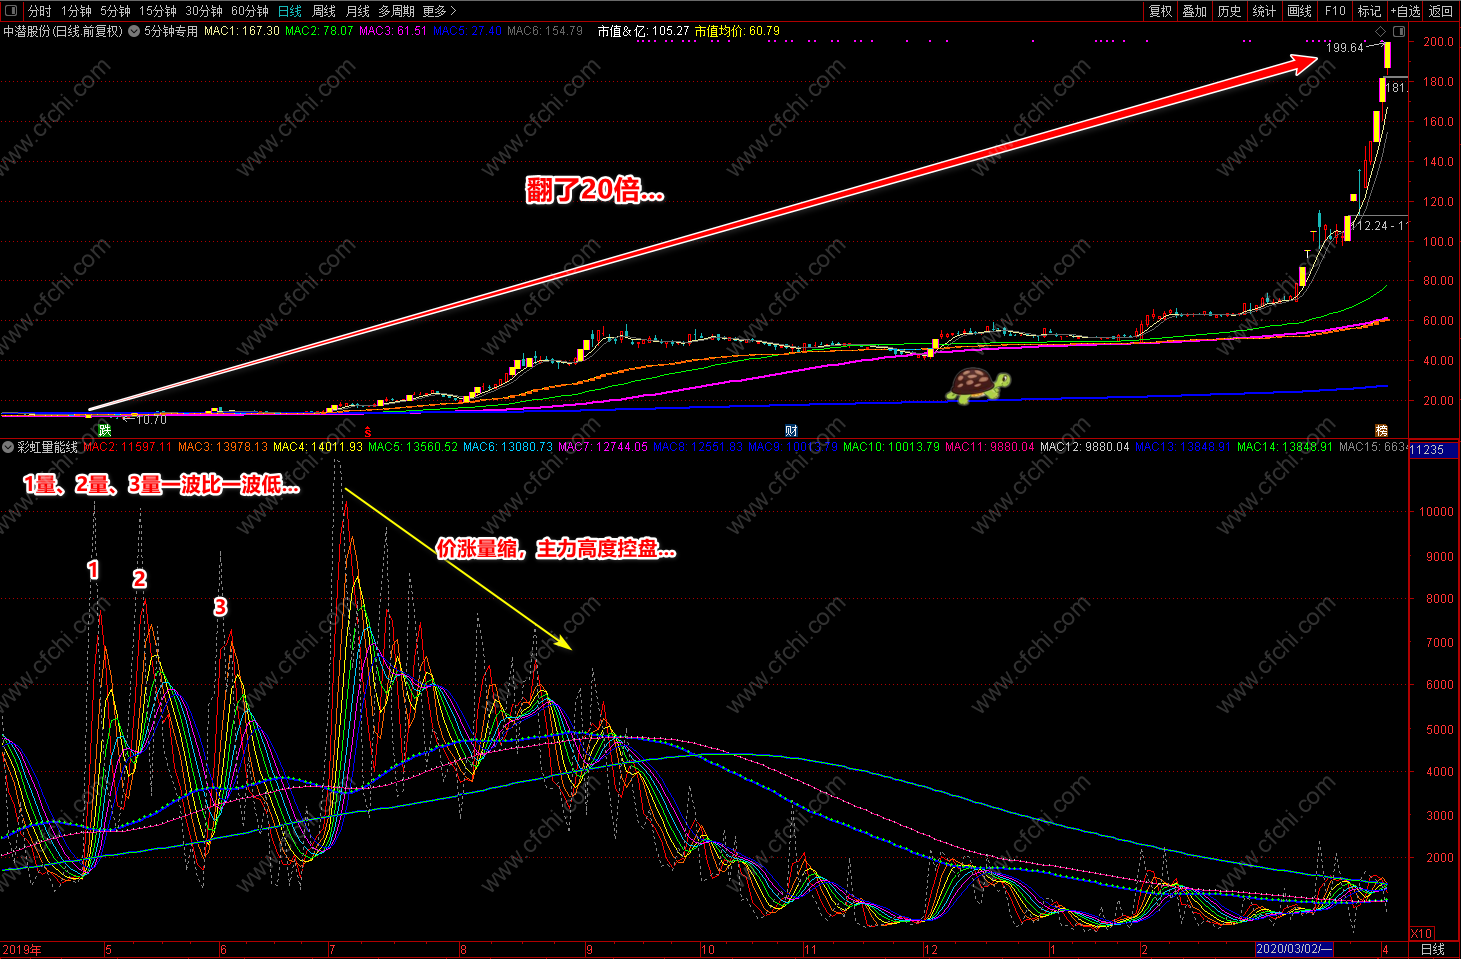
Task: Toggle the left sidebar panel icon
Action: tap(11, 11)
